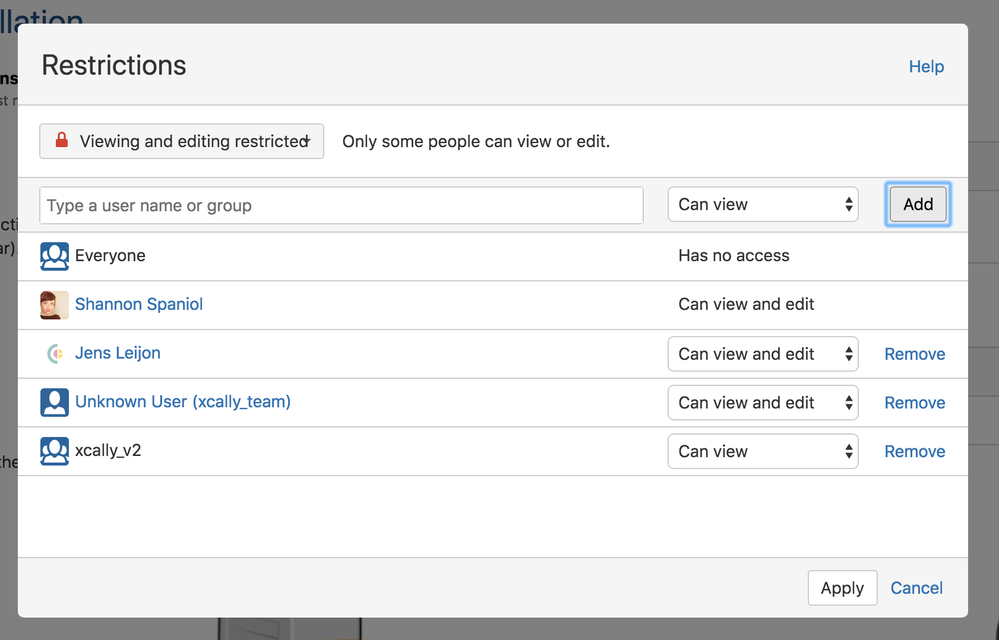Remove Jens Leijon from restrictions
999x640 pixels.
point(914,354)
